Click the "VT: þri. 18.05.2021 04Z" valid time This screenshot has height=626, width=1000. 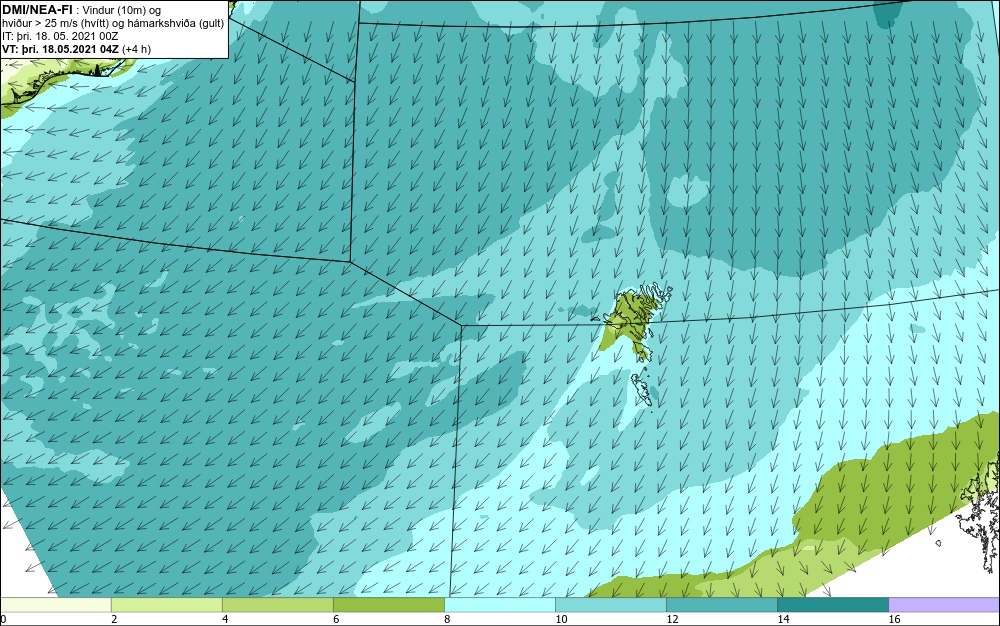pyautogui.click(x=60, y=49)
